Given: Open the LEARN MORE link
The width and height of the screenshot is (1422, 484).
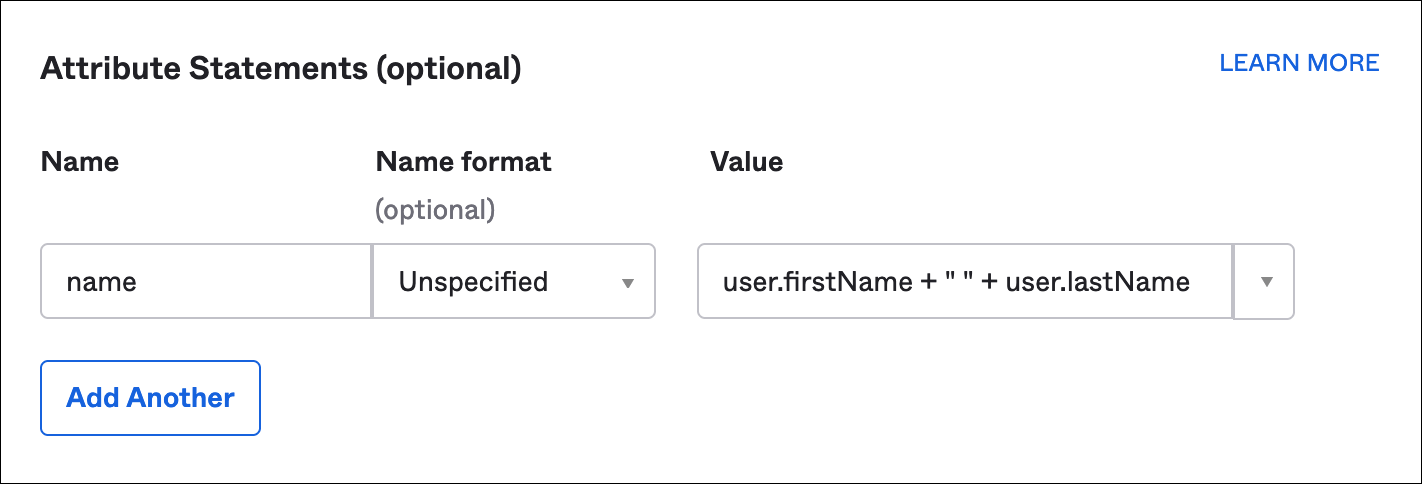Looking at the screenshot, I should (x=1299, y=63).
